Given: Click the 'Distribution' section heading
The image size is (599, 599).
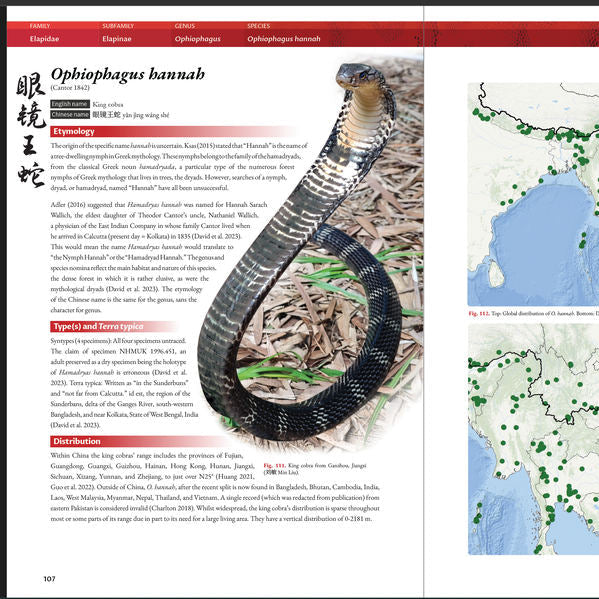Looking at the screenshot, I should [x=77, y=441].
